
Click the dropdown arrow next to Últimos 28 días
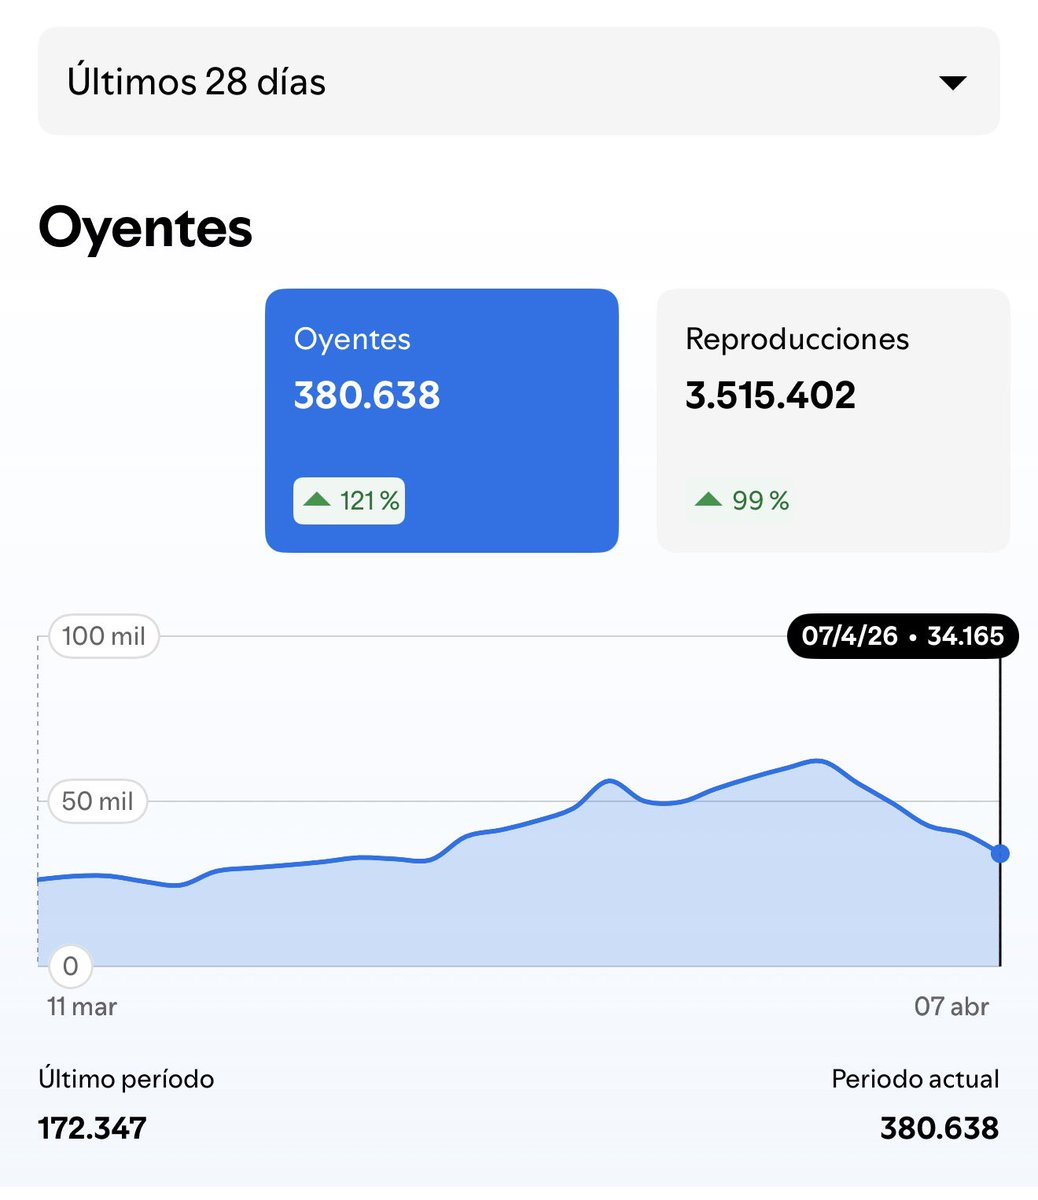point(953,82)
